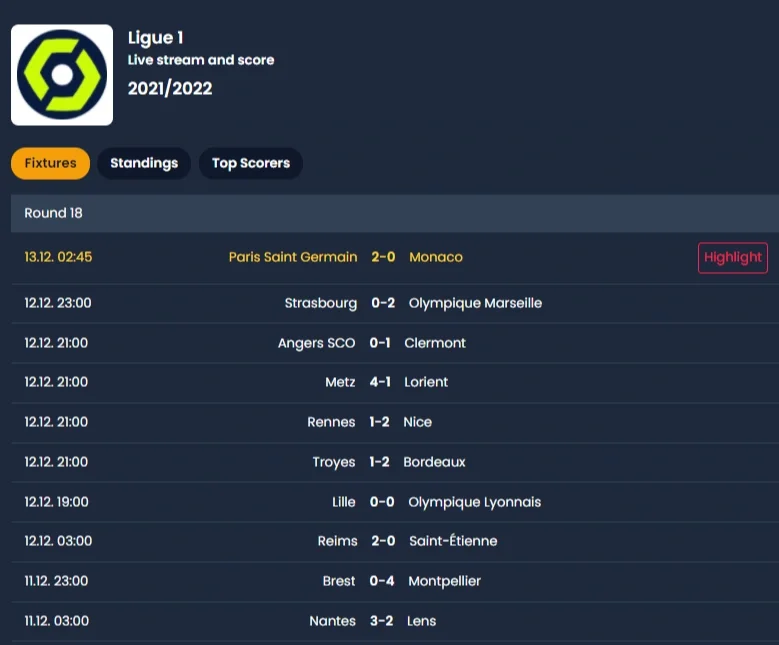Open the Monaco team link

tap(436, 257)
